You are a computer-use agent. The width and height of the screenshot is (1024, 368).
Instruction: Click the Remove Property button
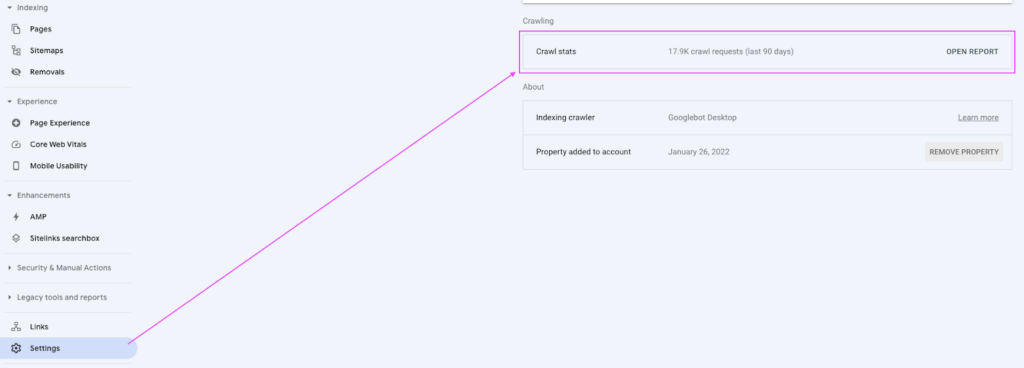click(x=964, y=152)
